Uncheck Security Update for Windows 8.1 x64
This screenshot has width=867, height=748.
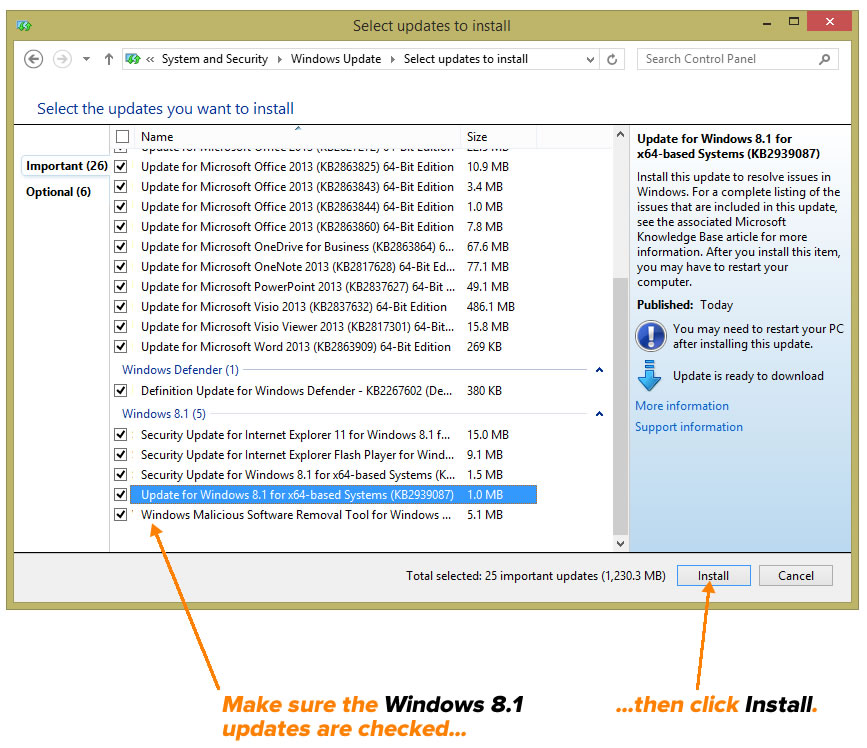point(121,474)
